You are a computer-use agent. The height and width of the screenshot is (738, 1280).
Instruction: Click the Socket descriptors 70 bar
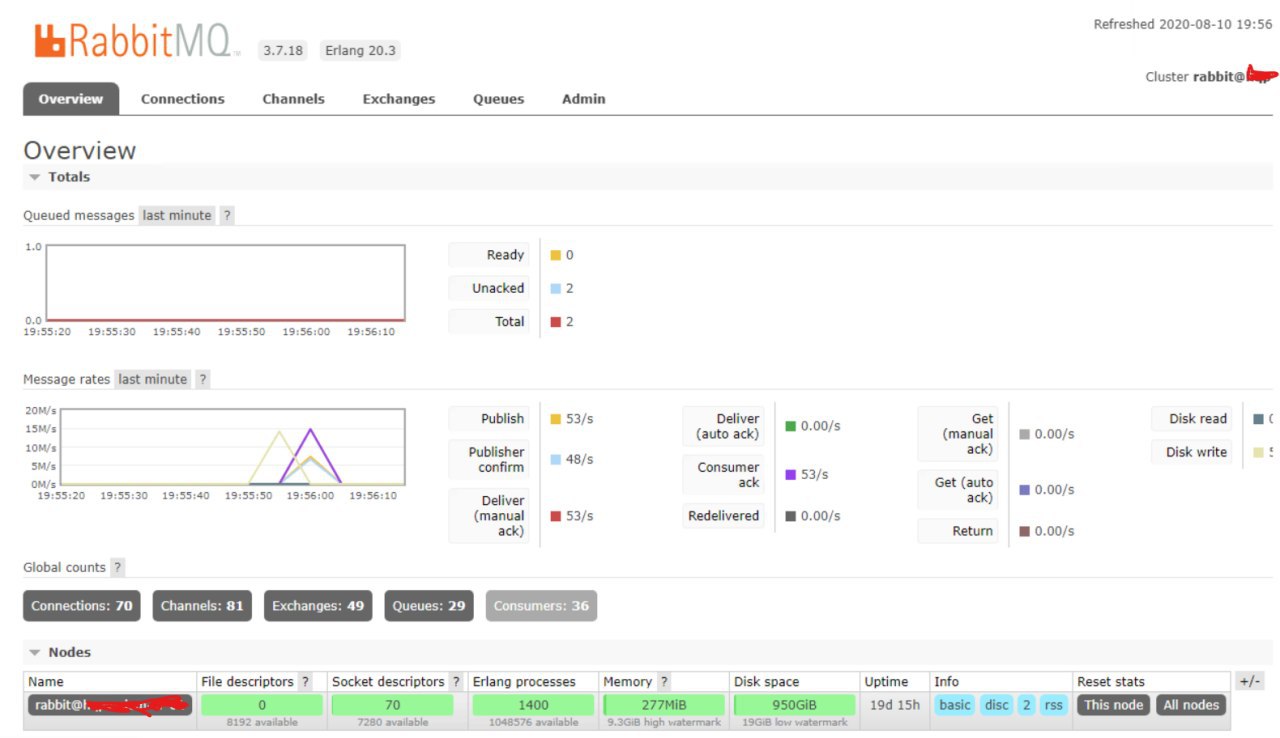pos(392,705)
